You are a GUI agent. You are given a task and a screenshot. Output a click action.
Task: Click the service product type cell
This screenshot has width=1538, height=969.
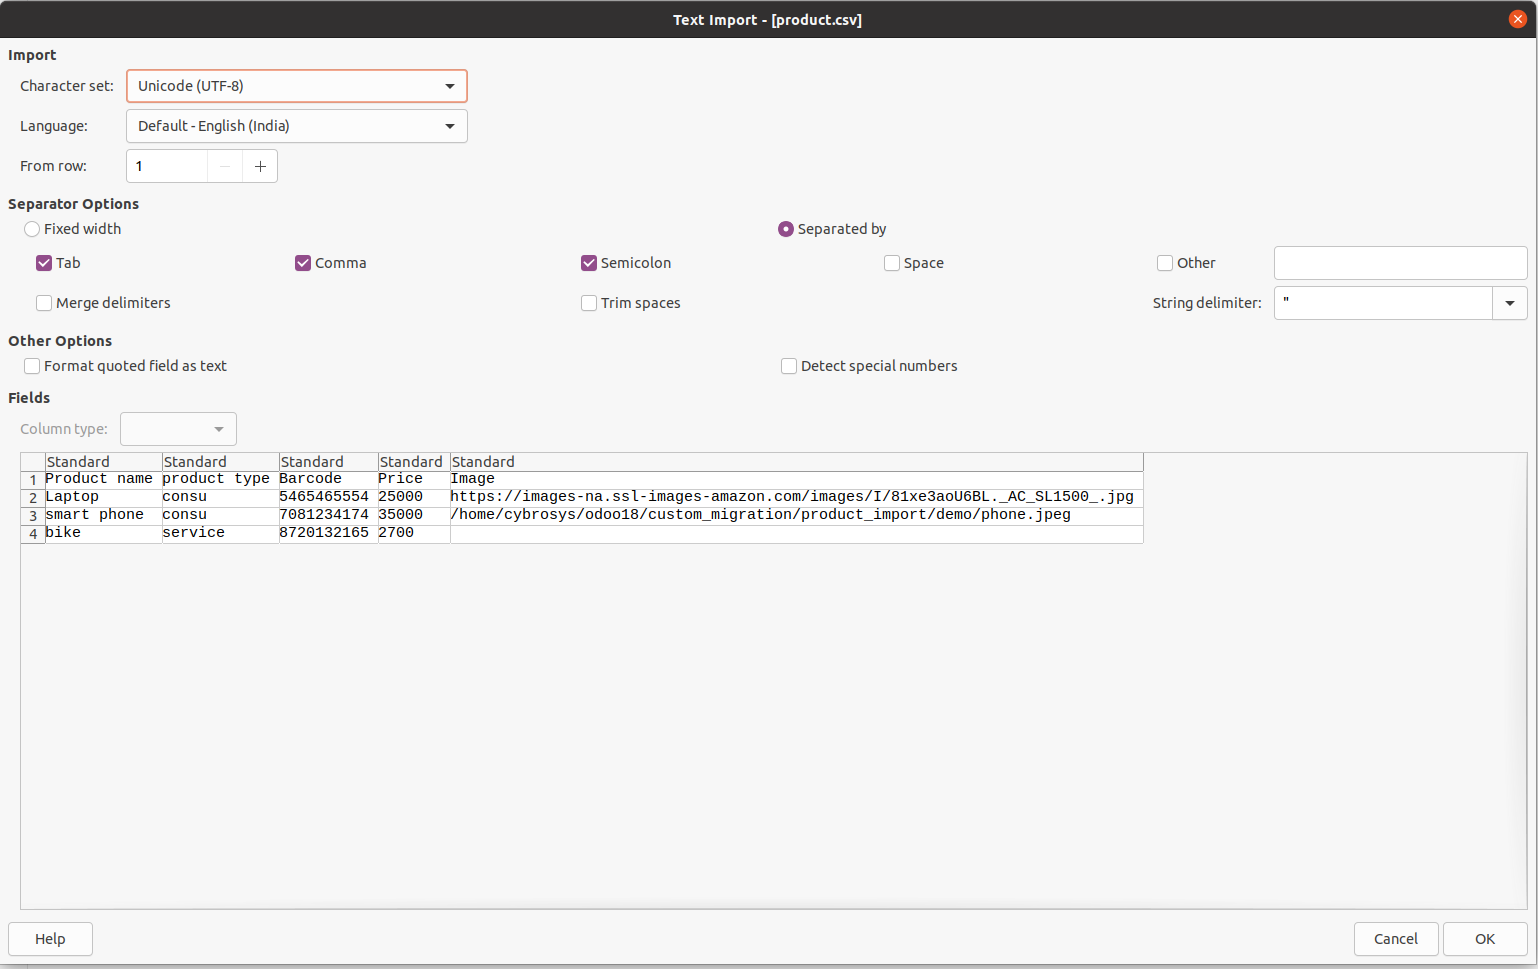220,533
